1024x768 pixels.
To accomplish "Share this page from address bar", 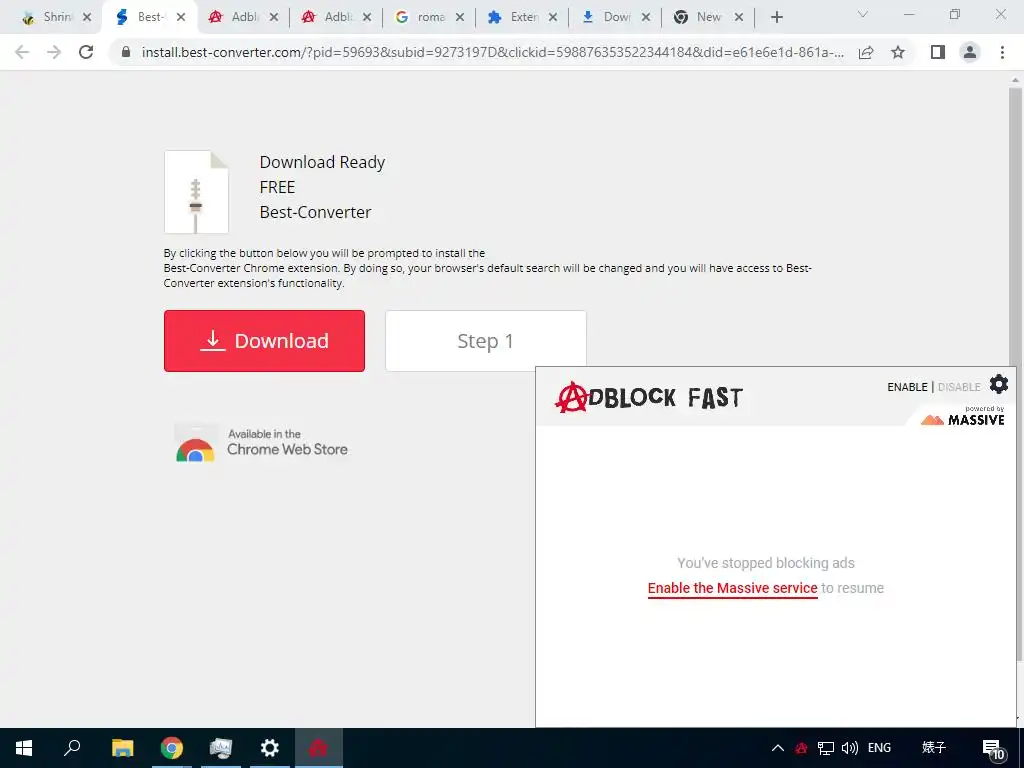I will coord(866,52).
